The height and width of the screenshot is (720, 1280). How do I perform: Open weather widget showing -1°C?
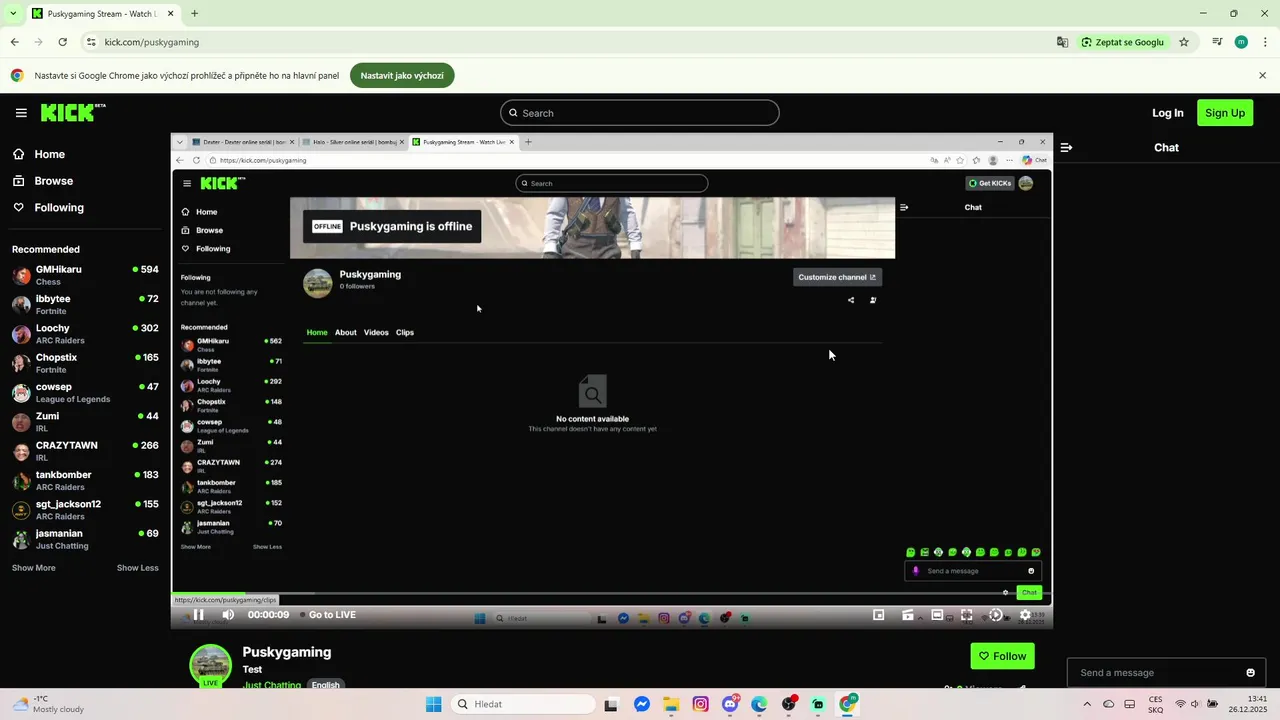coord(50,704)
